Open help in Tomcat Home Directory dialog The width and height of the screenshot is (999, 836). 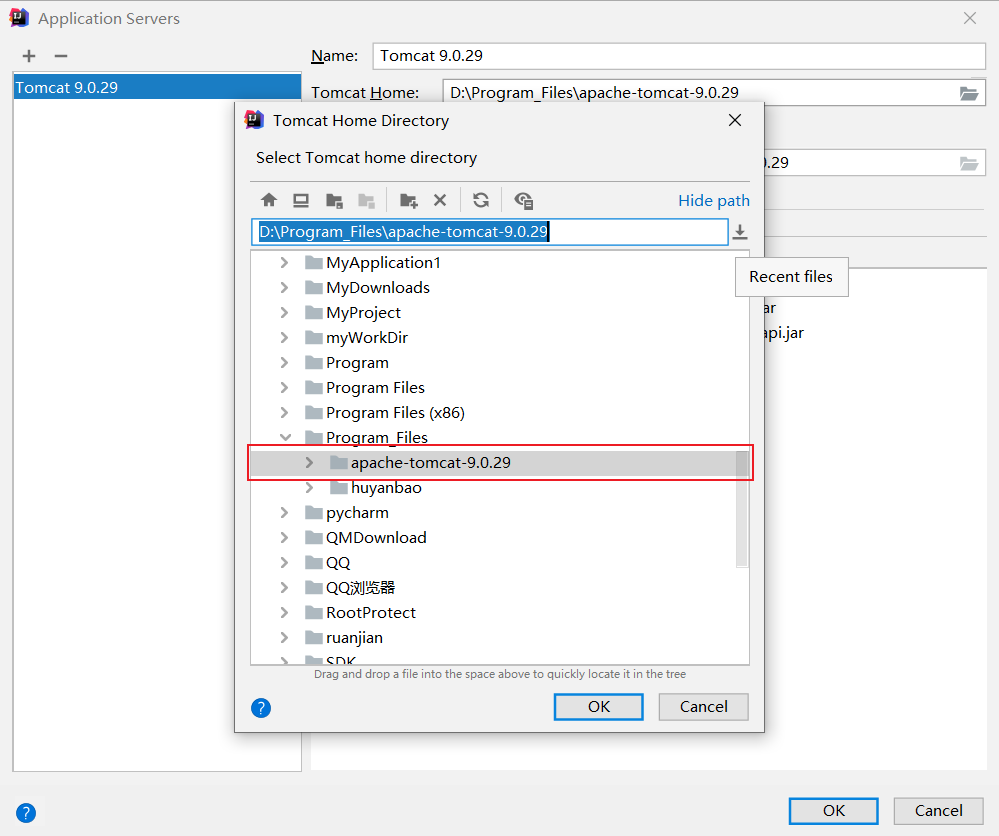tap(261, 708)
